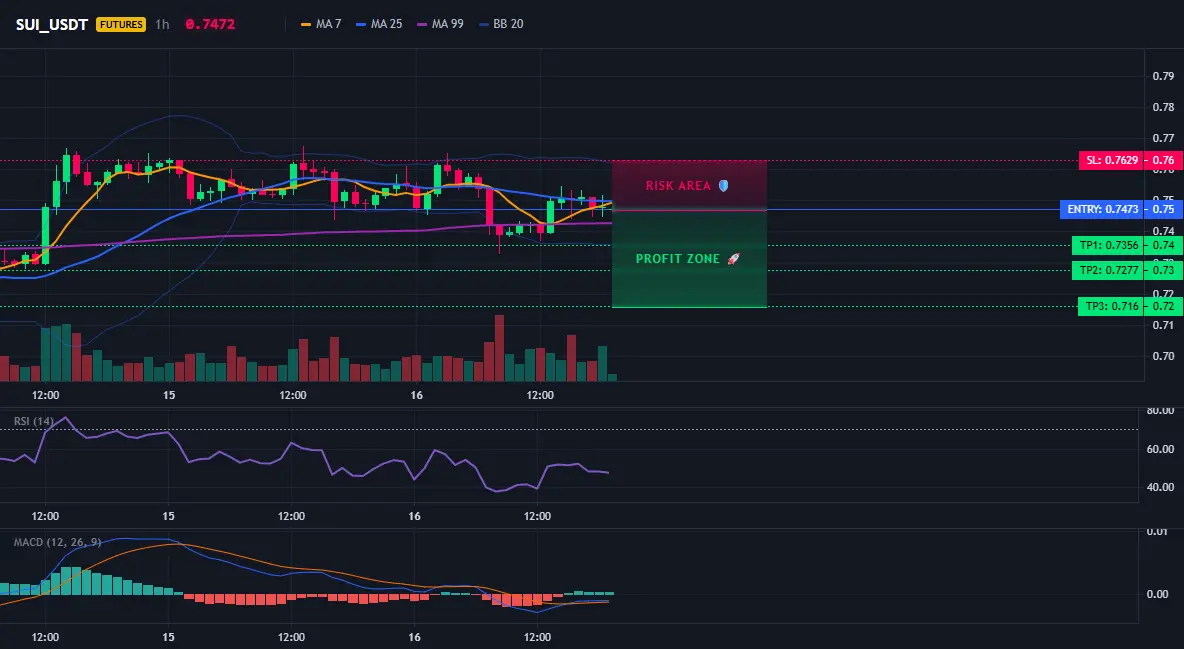Click the TP2: 0.7277 price label
Image resolution: width=1184 pixels, height=649 pixels.
(1108, 270)
